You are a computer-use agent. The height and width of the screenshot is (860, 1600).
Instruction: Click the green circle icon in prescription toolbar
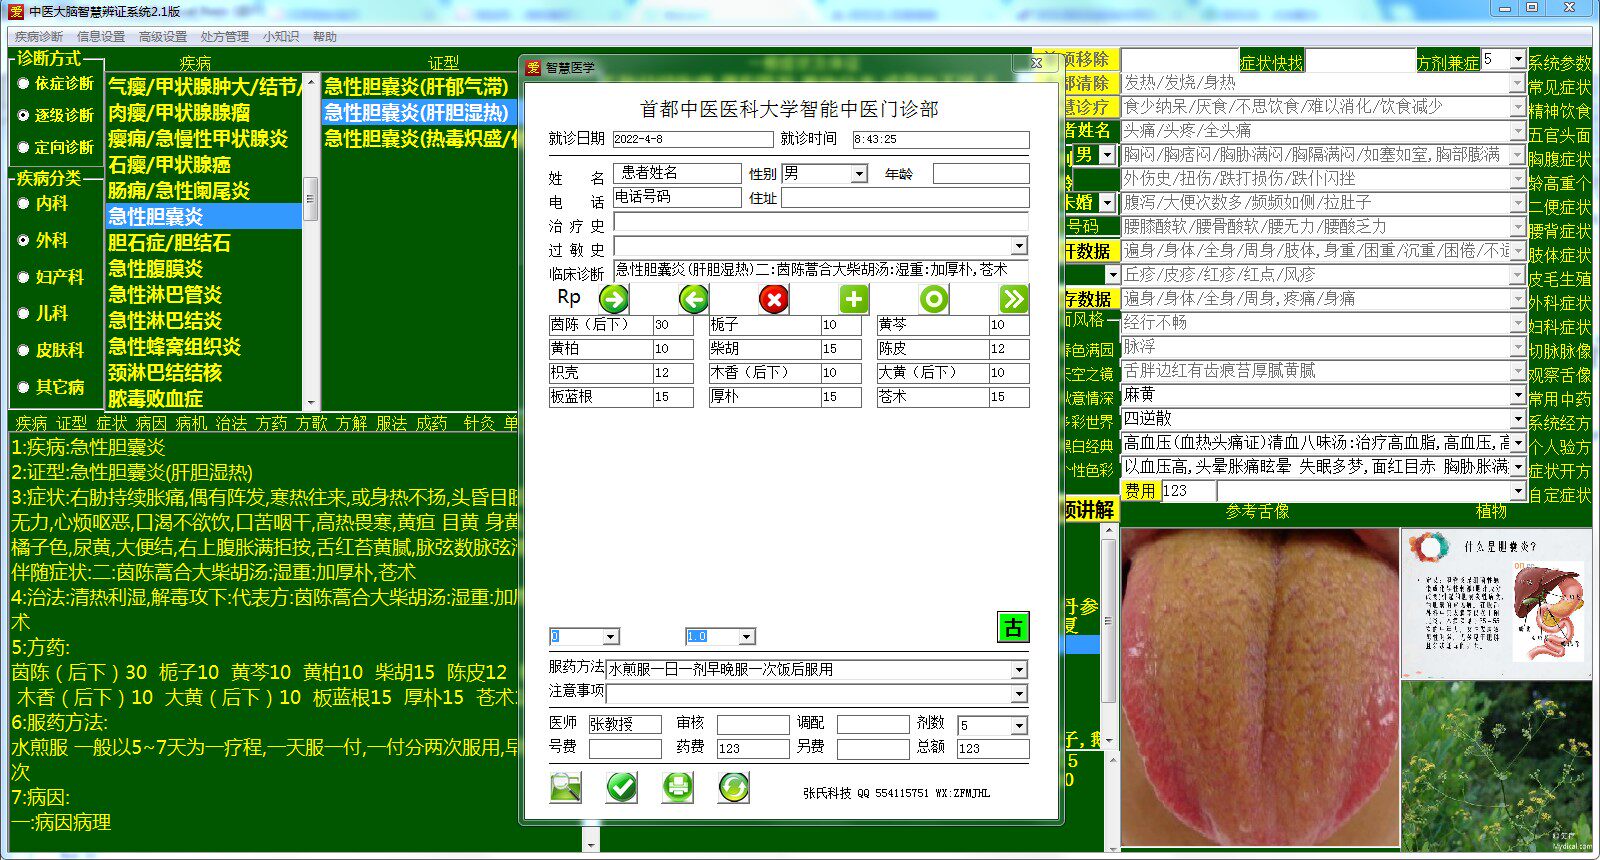(x=933, y=298)
